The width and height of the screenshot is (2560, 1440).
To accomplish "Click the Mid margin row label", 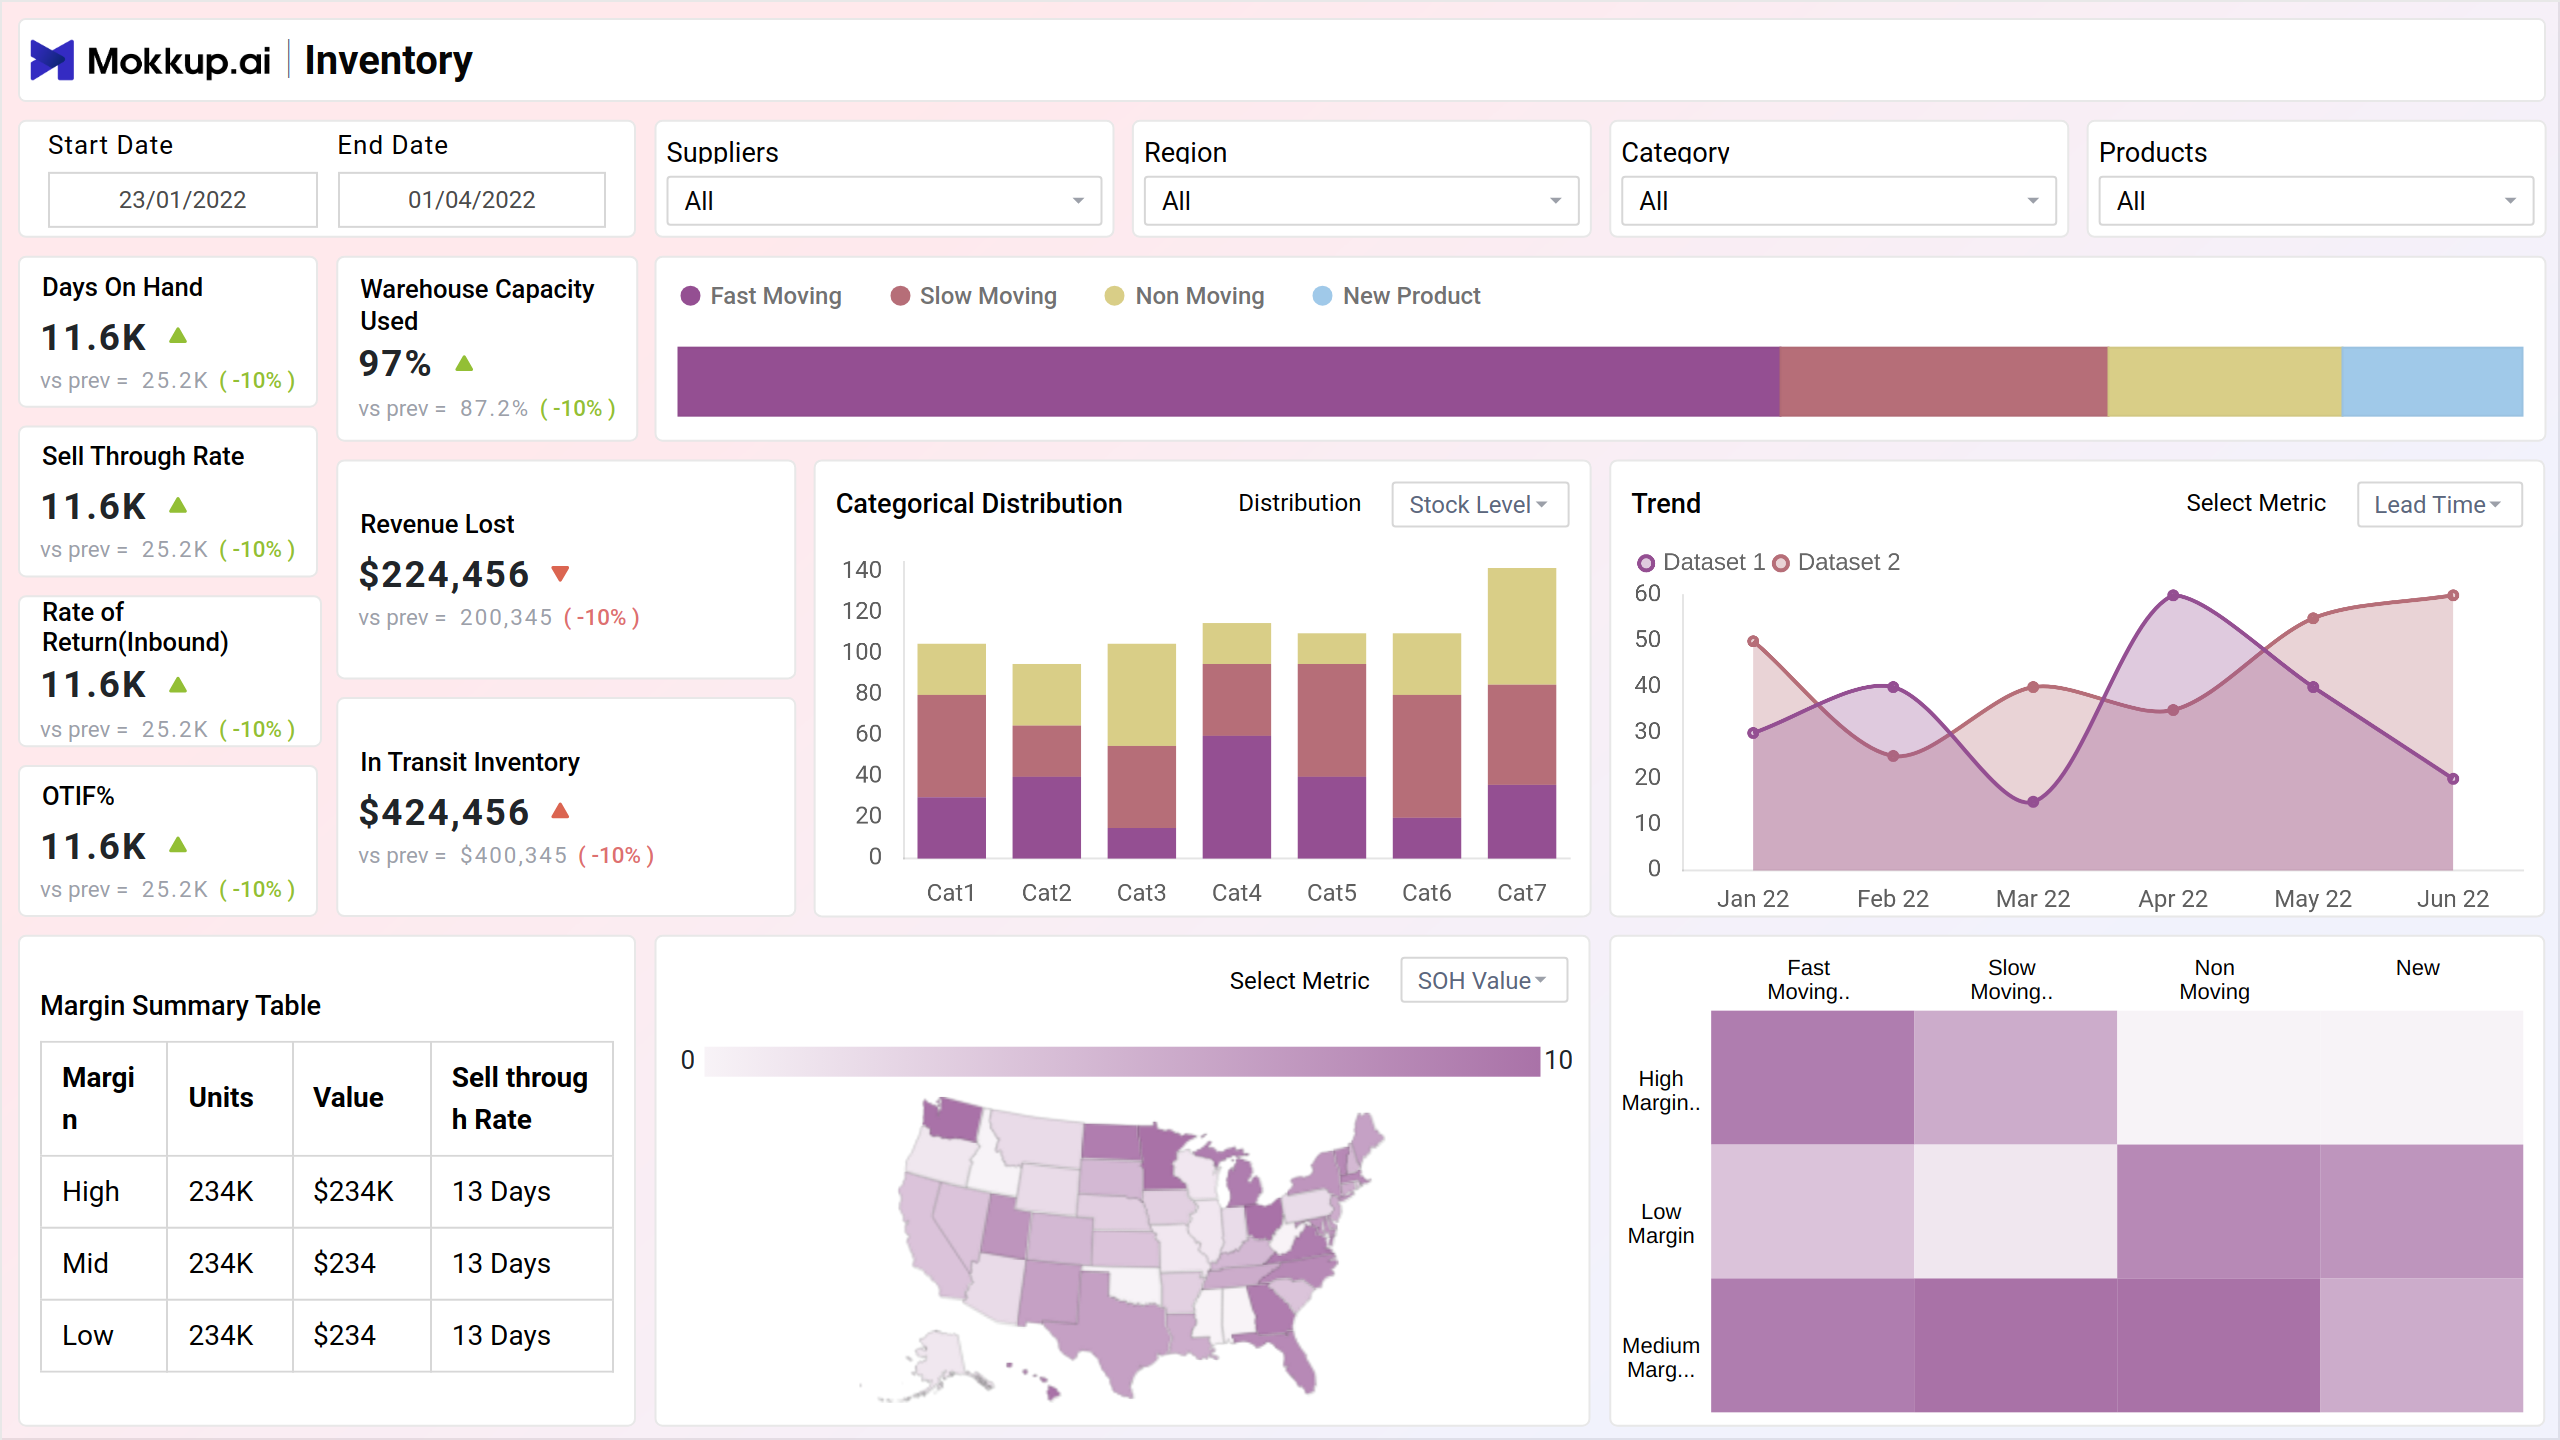I will pos(85,1263).
